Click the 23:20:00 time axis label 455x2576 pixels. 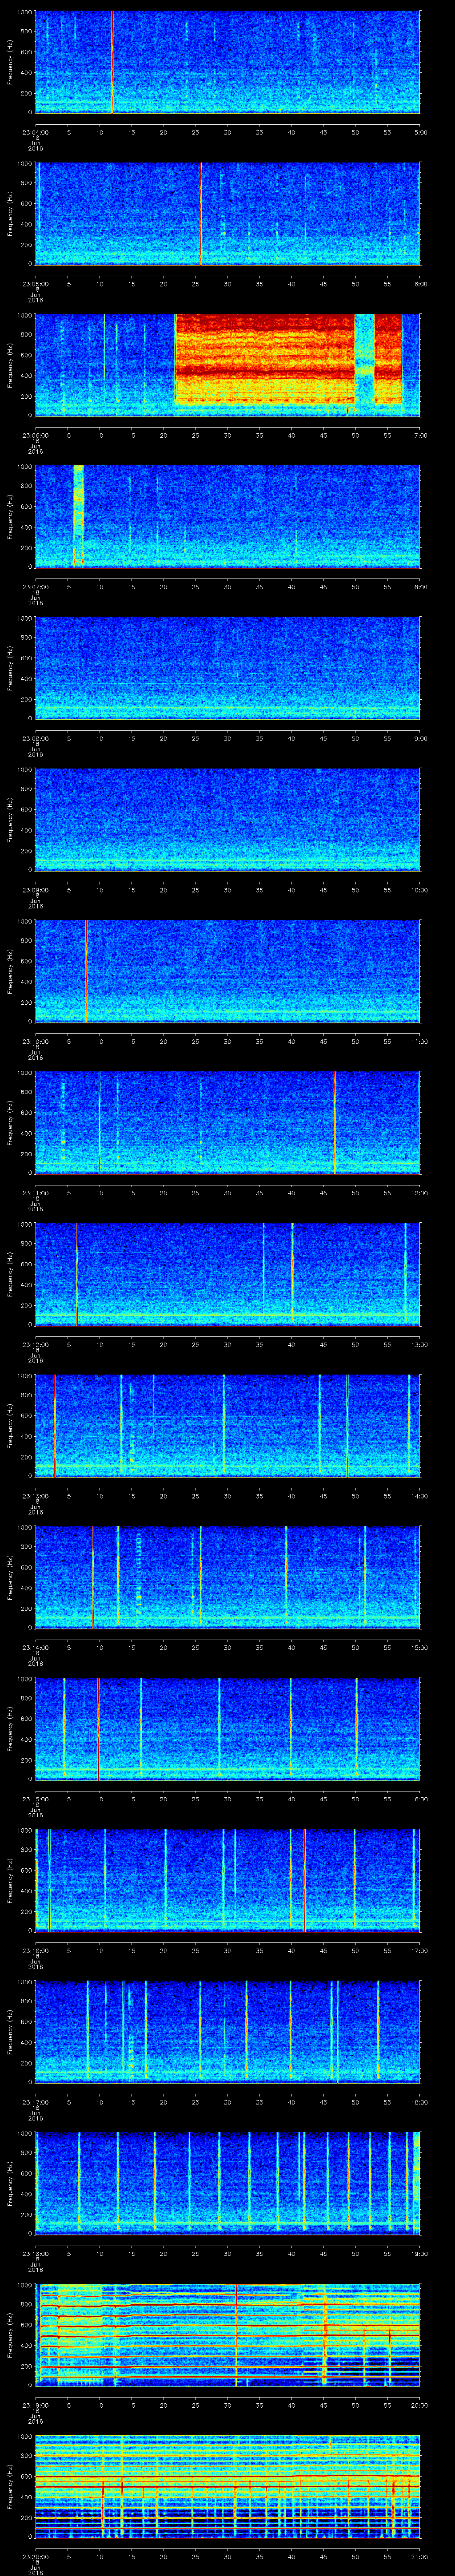(35, 2556)
